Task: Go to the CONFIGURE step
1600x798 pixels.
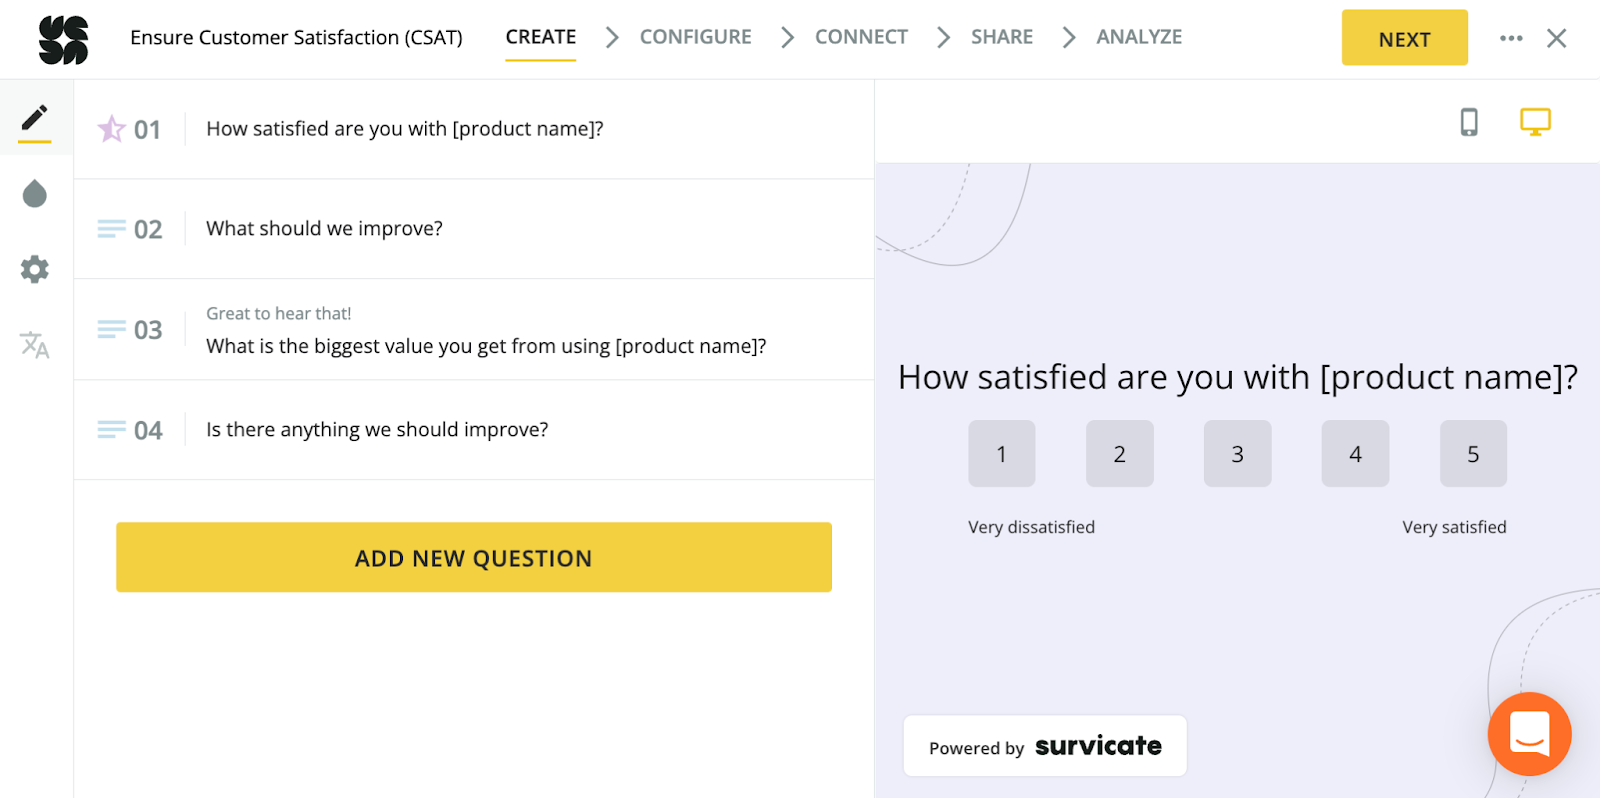Action: tap(695, 37)
